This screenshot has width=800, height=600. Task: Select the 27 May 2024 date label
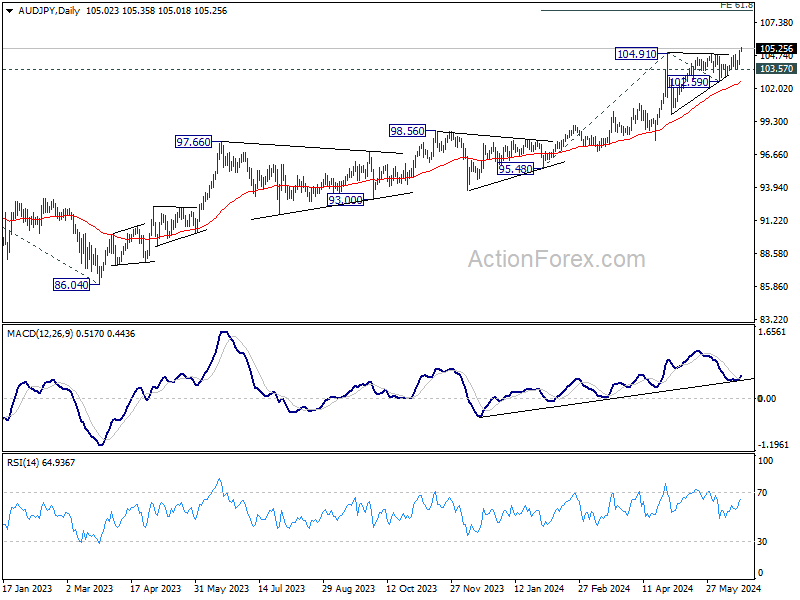point(733,588)
